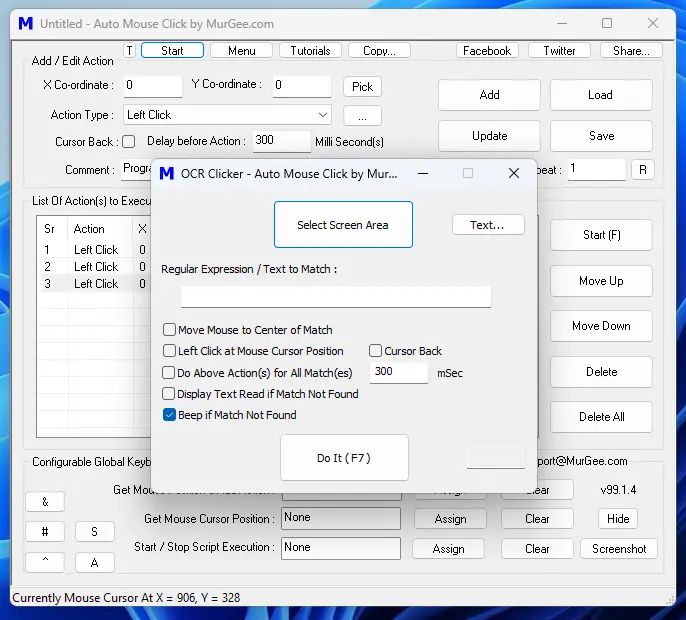Uncheck Beep if Match Not Found
The width and height of the screenshot is (686, 620).
tap(169, 414)
